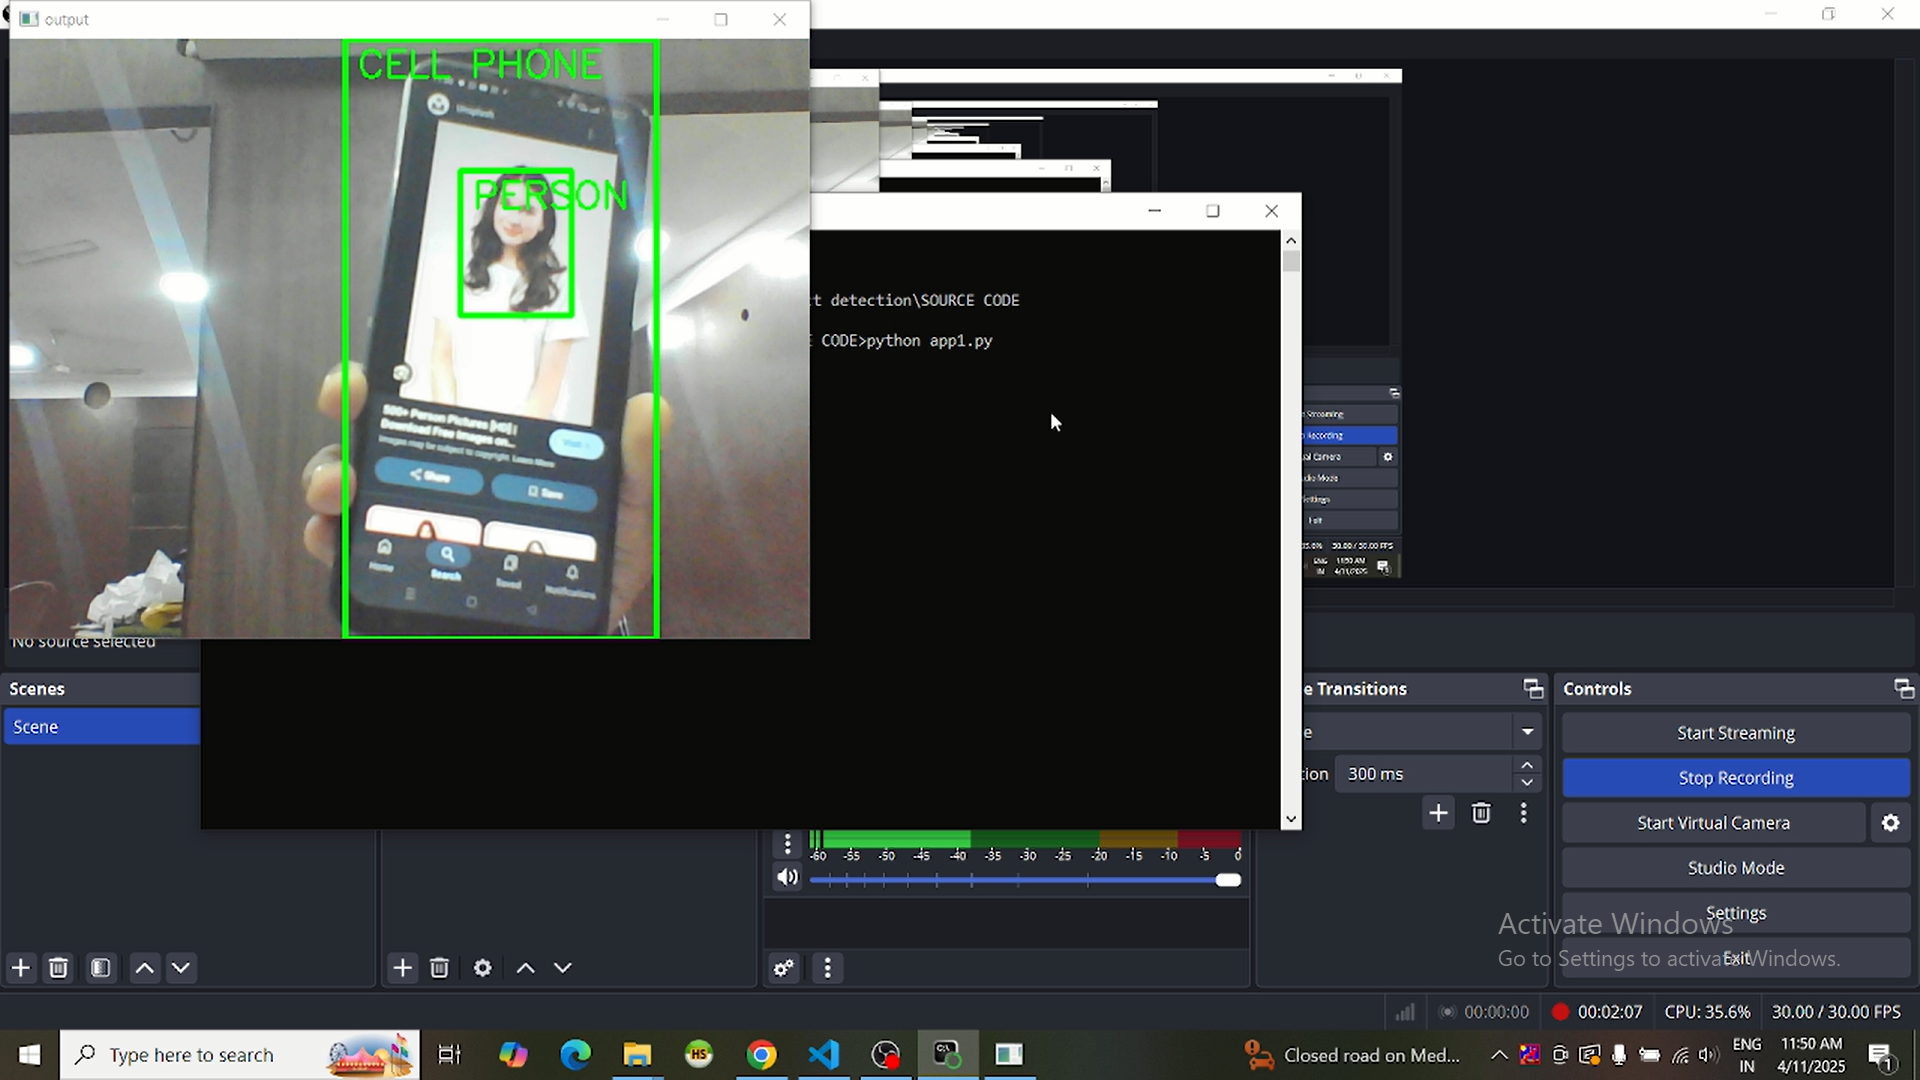Undock the Scene Transitions panel
The height and width of the screenshot is (1080, 1920).
click(1533, 689)
